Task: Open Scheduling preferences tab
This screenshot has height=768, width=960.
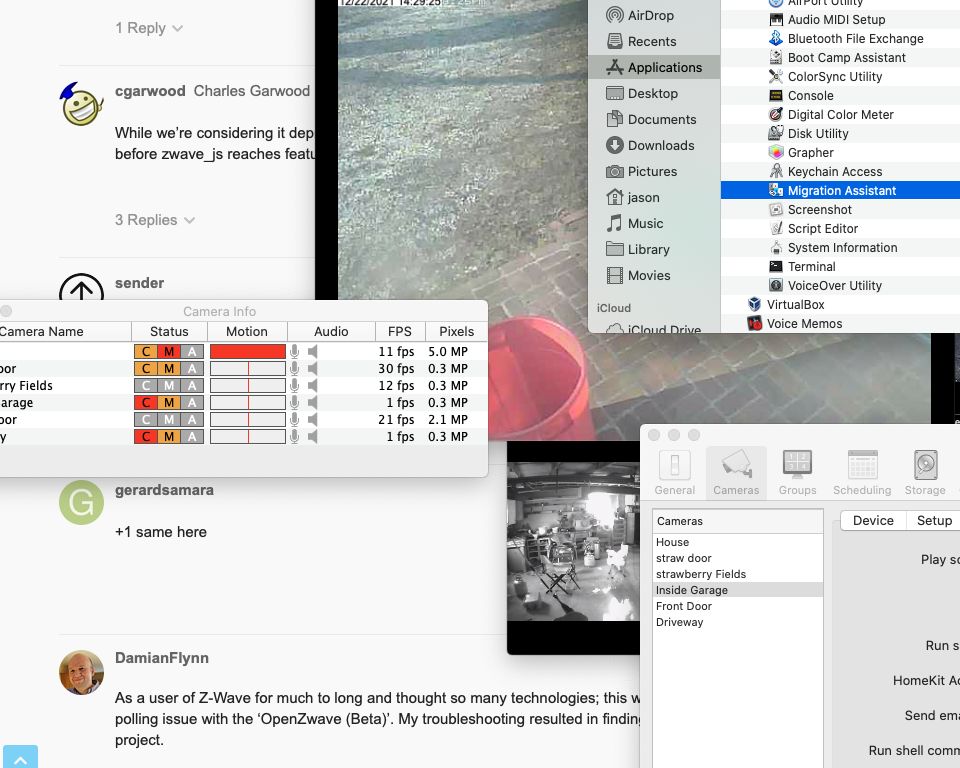Action: pyautogui.click(x=862, y=472)
